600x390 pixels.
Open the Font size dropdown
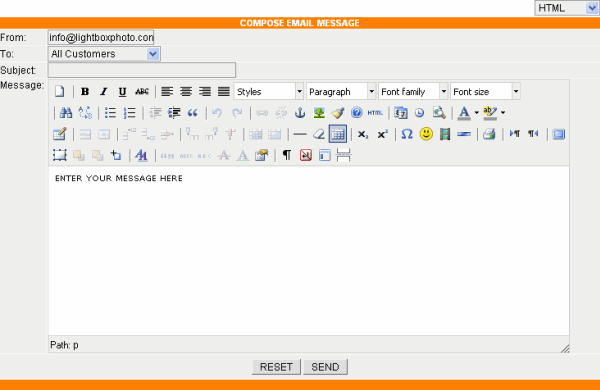tap(485, 91)
